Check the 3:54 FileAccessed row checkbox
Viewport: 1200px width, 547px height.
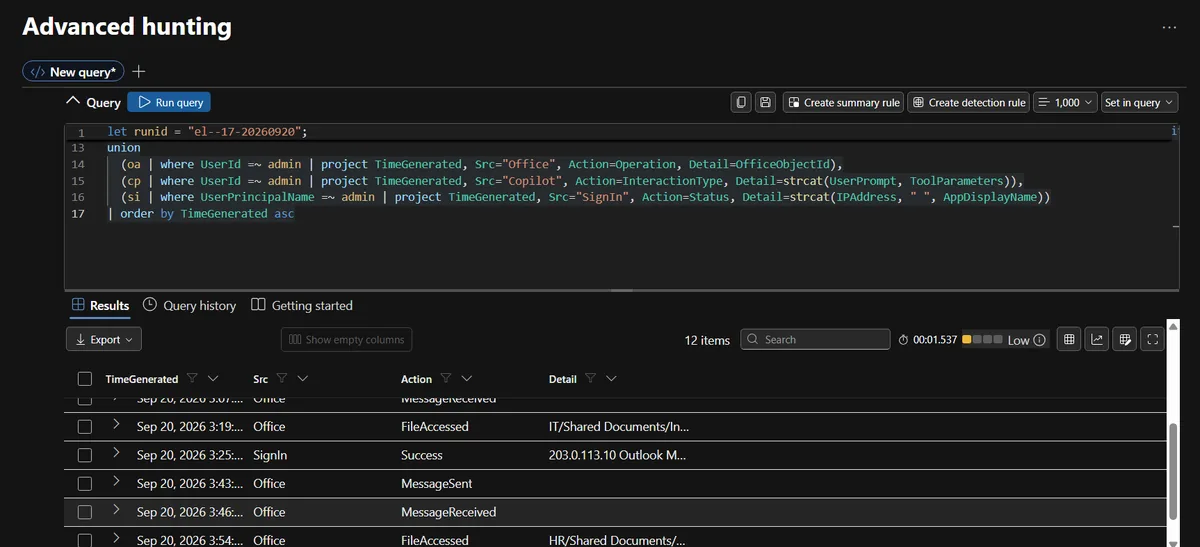click(85, 540)
